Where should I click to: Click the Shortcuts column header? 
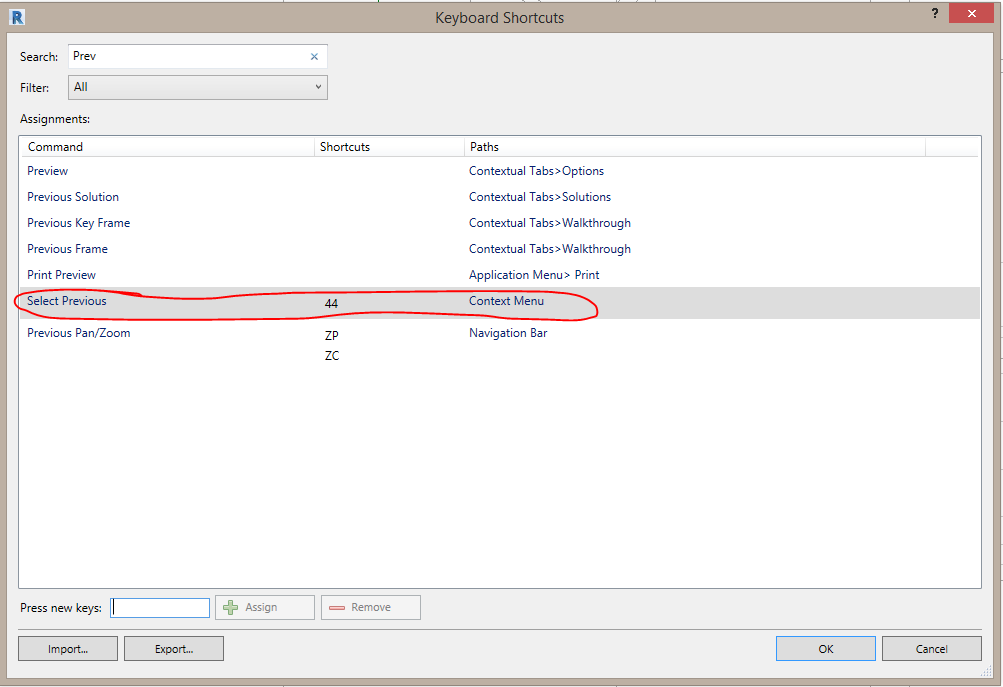click(x=344, y=146)
